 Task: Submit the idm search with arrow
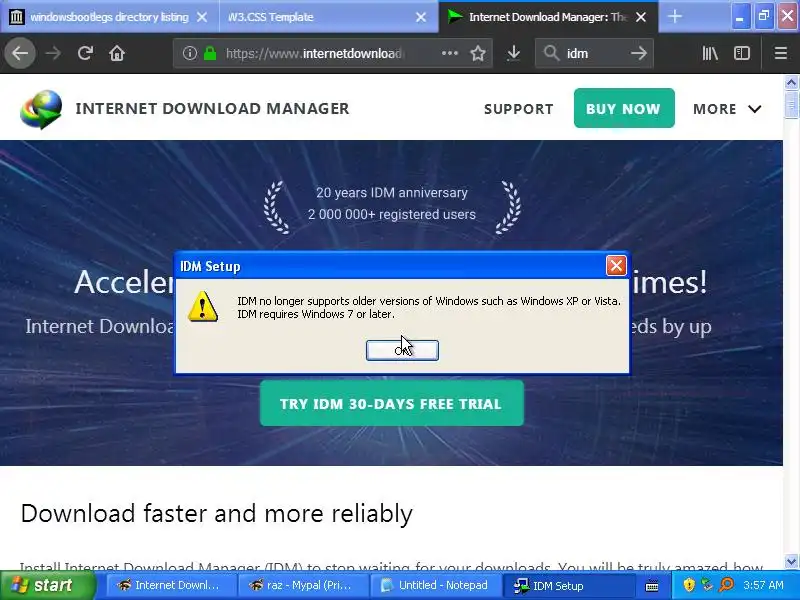click(x=639, y=53)
